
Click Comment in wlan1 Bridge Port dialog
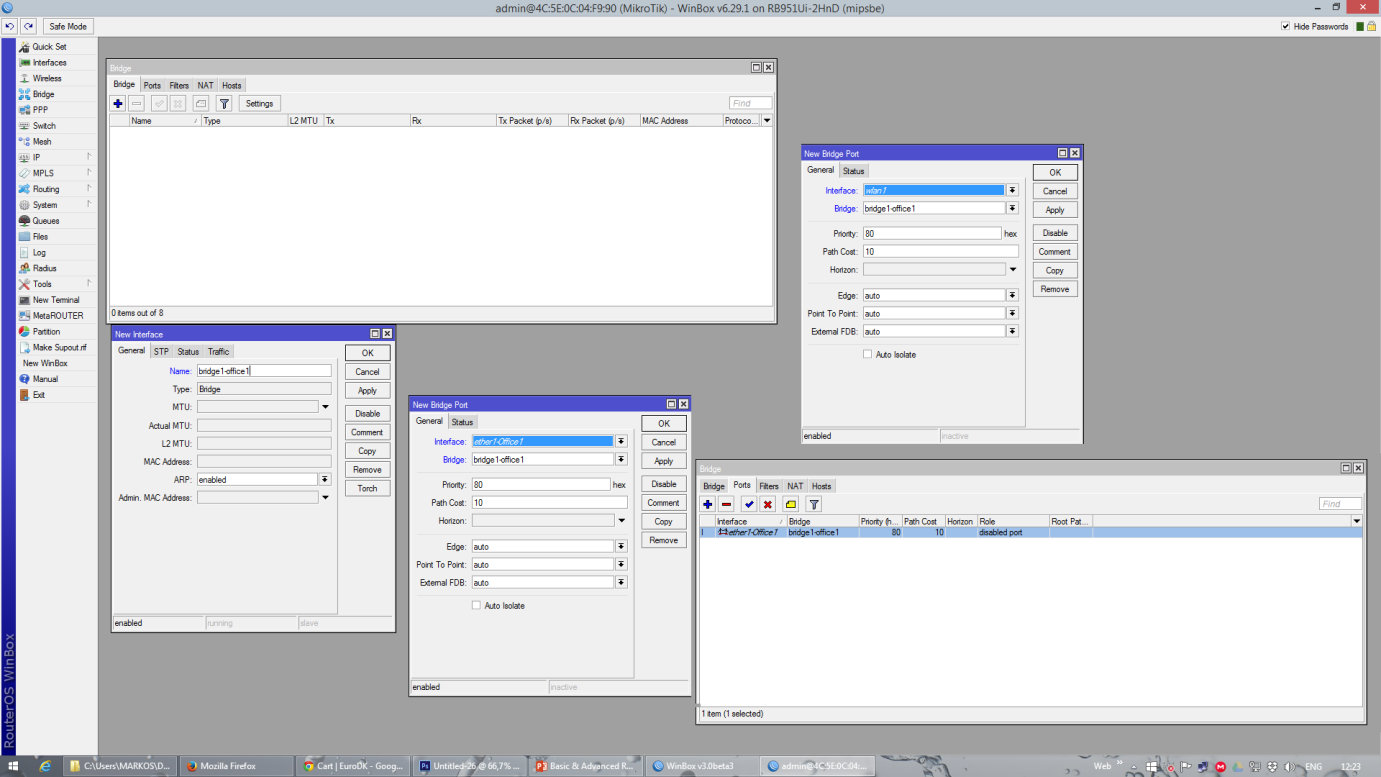1055,252
